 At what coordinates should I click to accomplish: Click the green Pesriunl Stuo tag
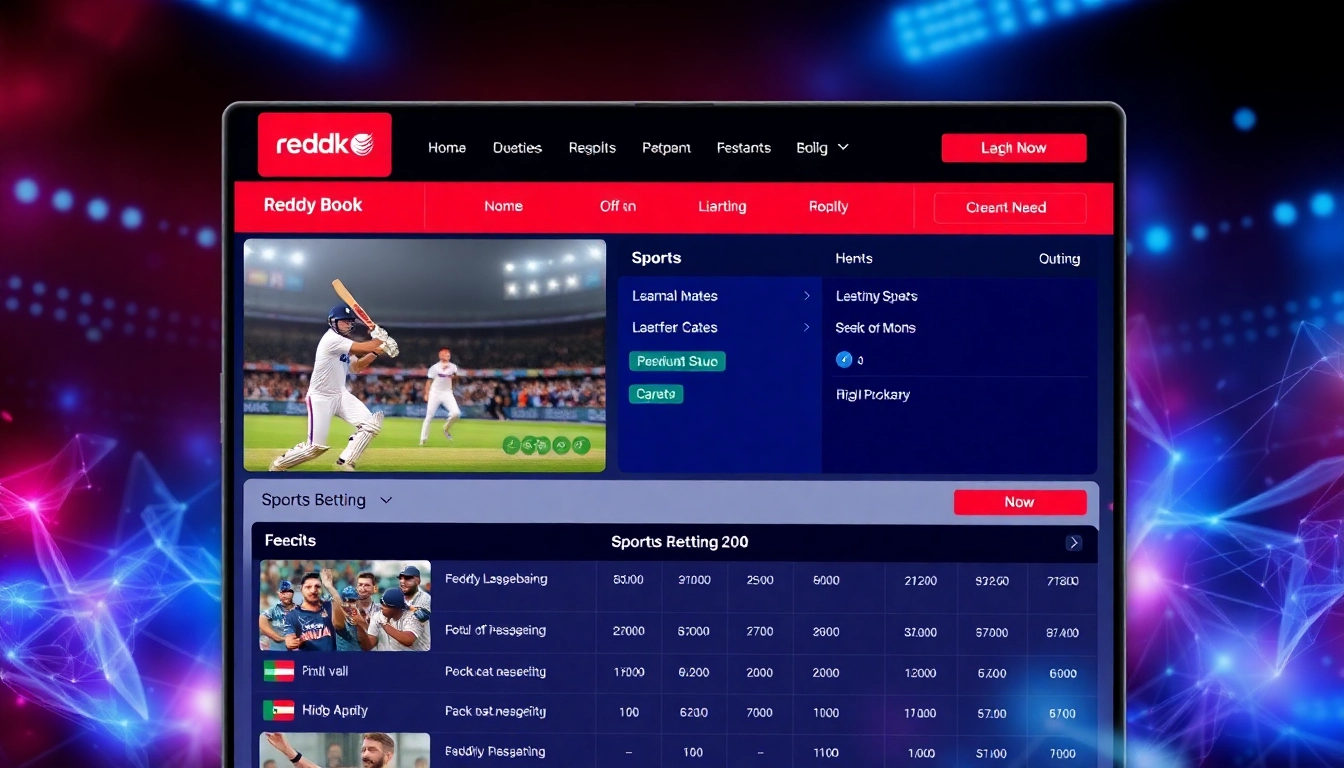677,361
